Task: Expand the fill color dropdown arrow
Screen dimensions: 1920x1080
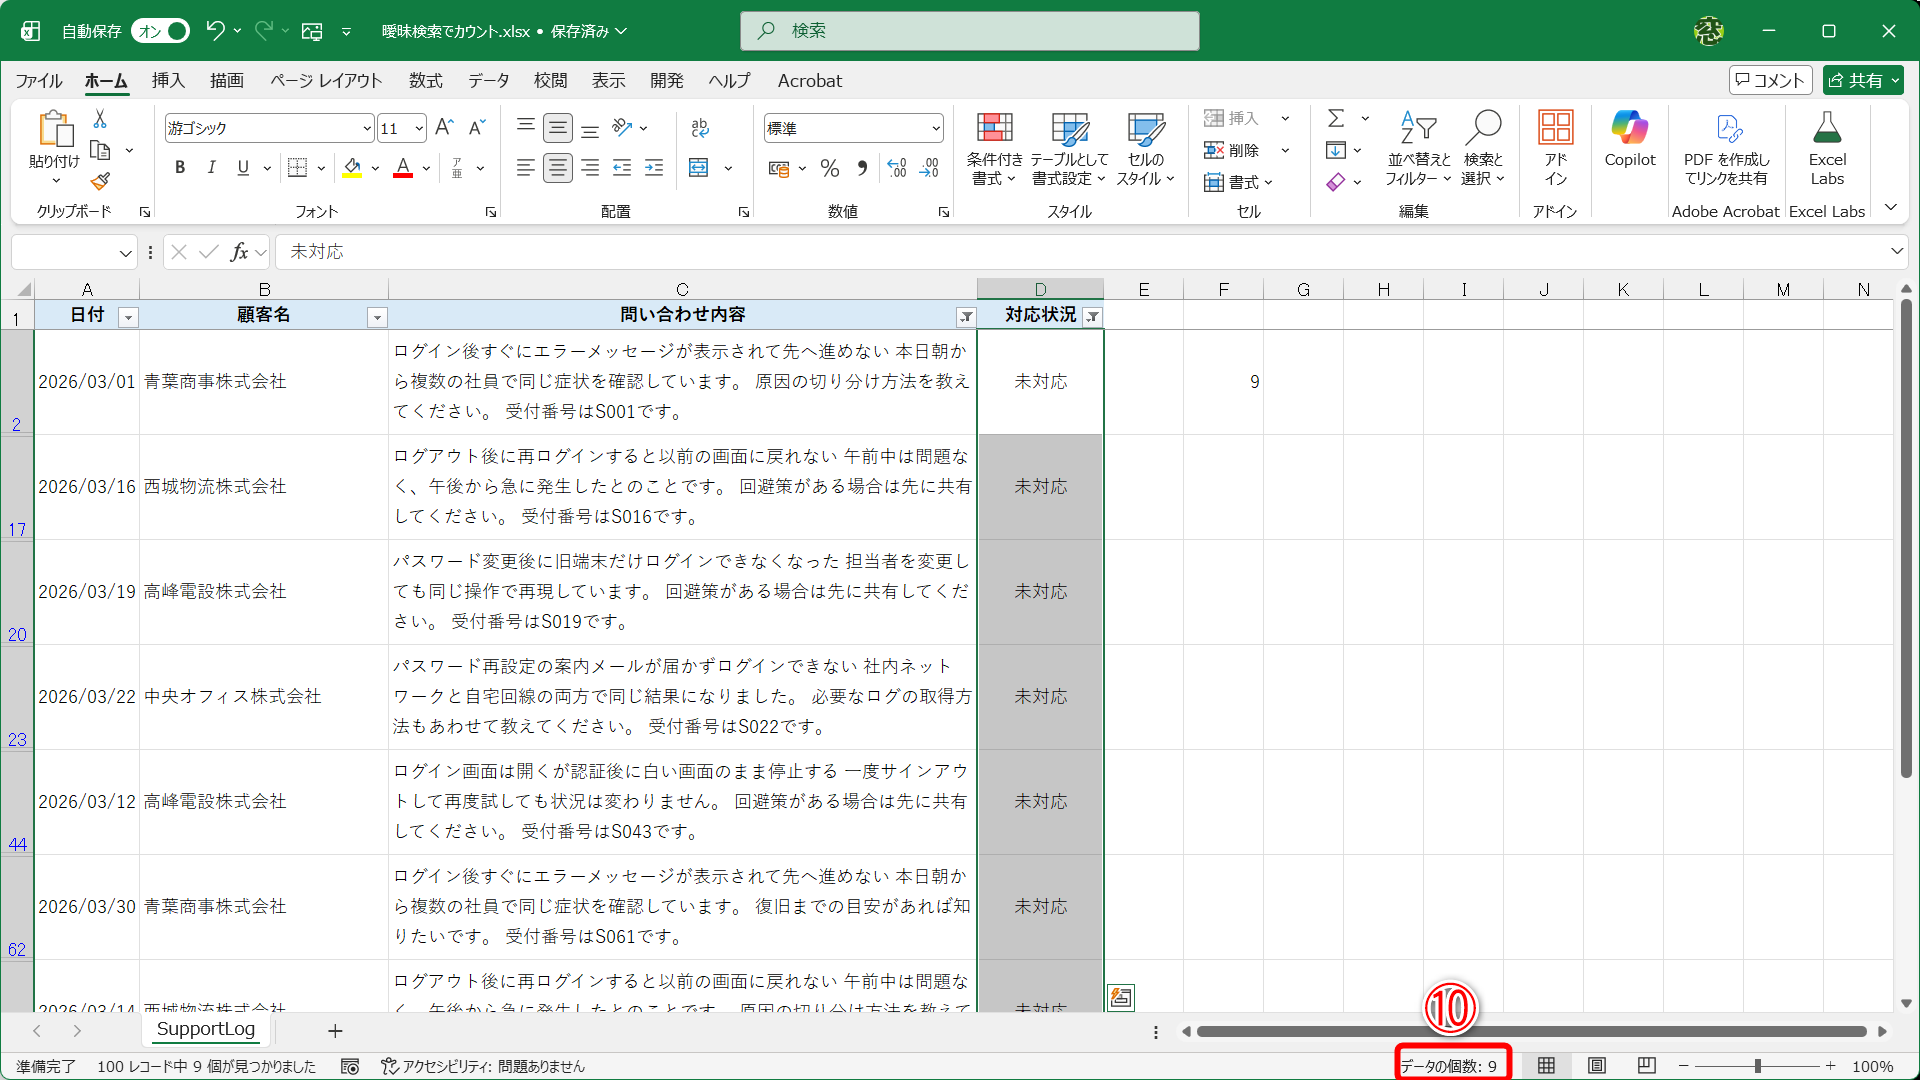Action: pyautogui.click(x=375, y=168)
